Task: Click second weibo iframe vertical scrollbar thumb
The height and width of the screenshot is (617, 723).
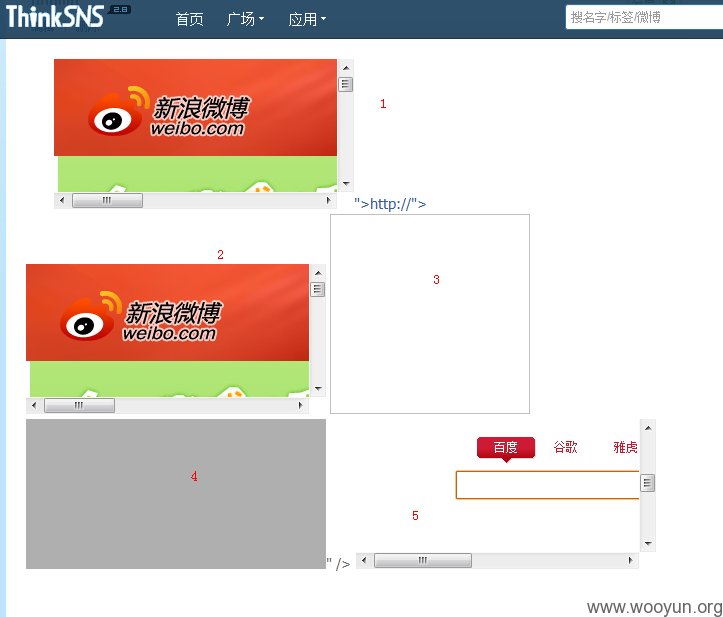Action: [318, 290]
